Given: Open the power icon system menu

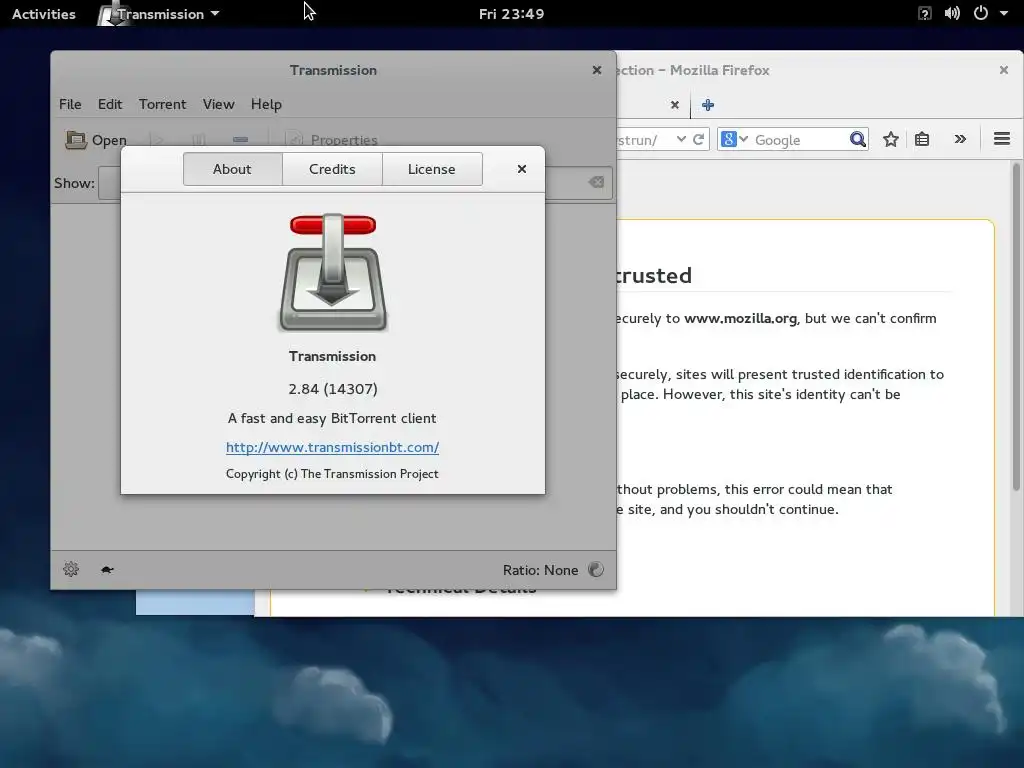Looking at the screenshot, I should coord(981,13).
